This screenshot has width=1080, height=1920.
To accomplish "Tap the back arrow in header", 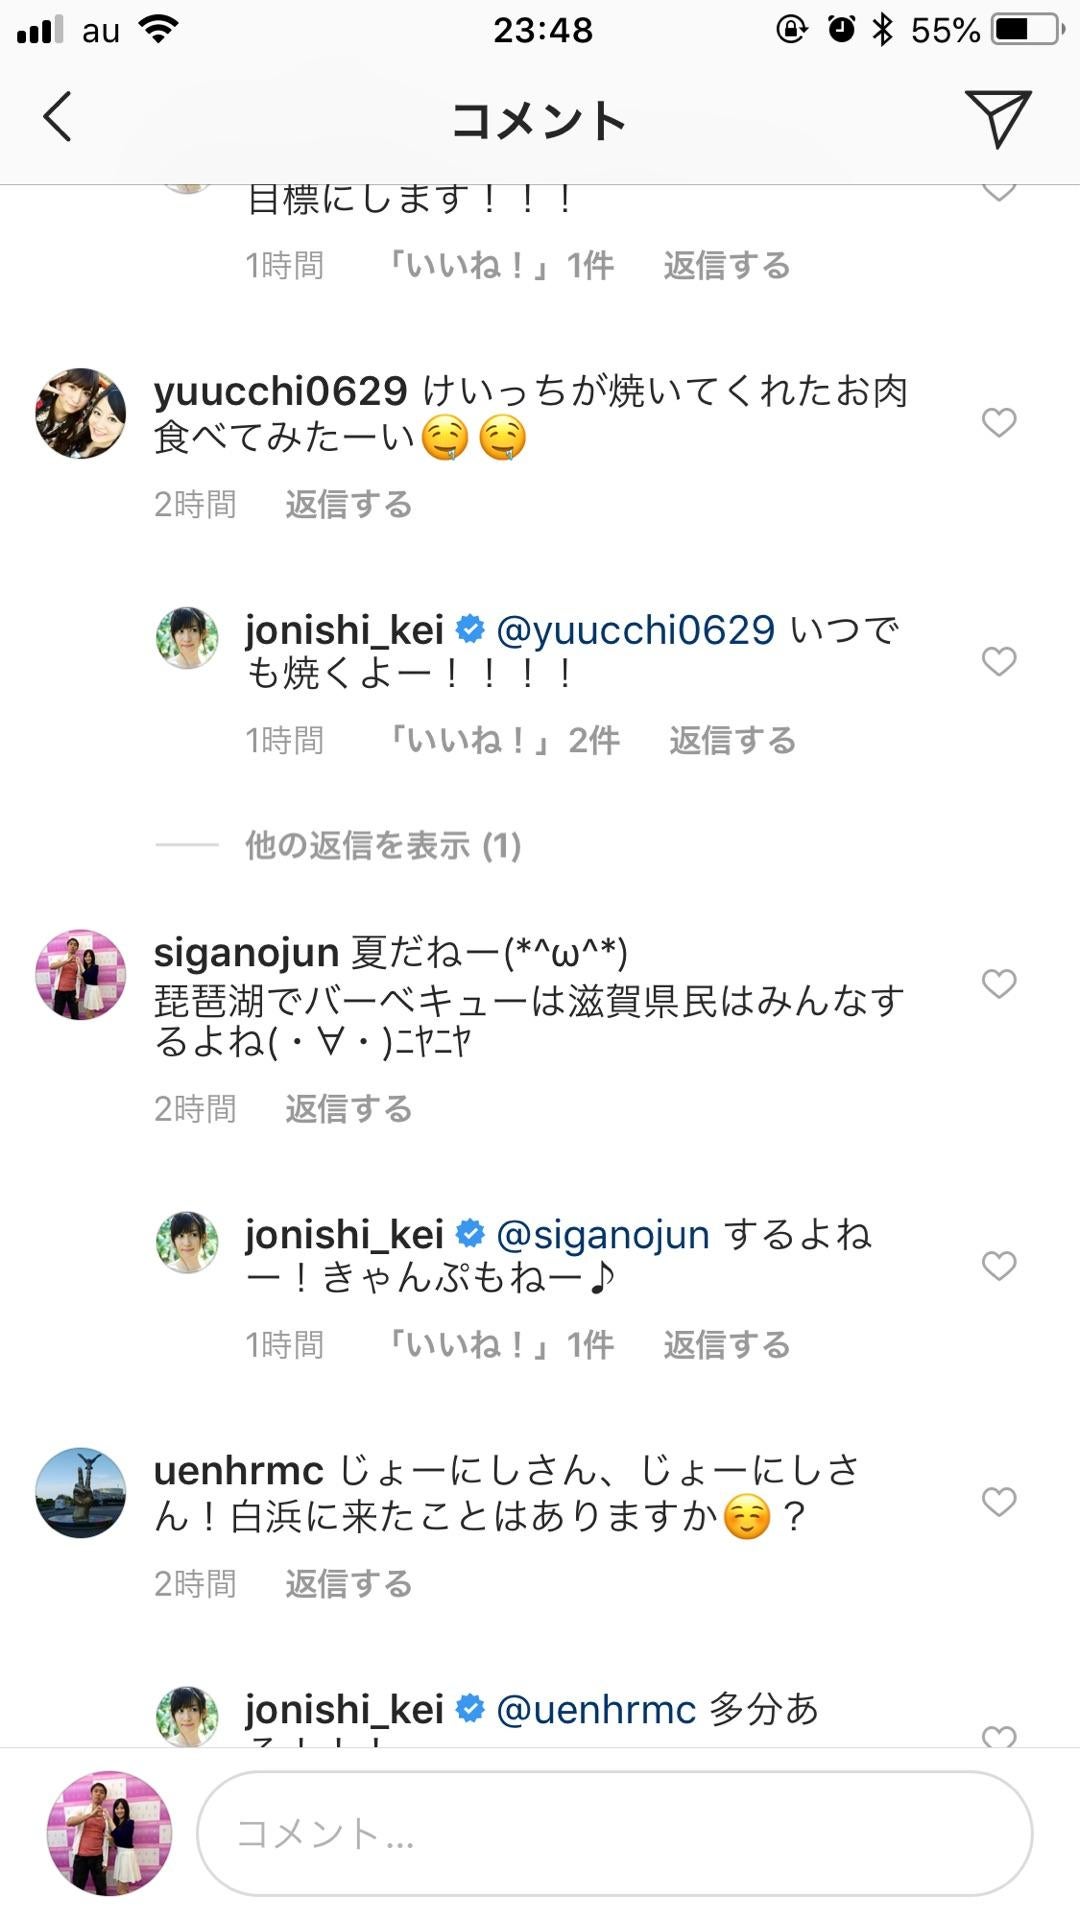I will (58, 117).
